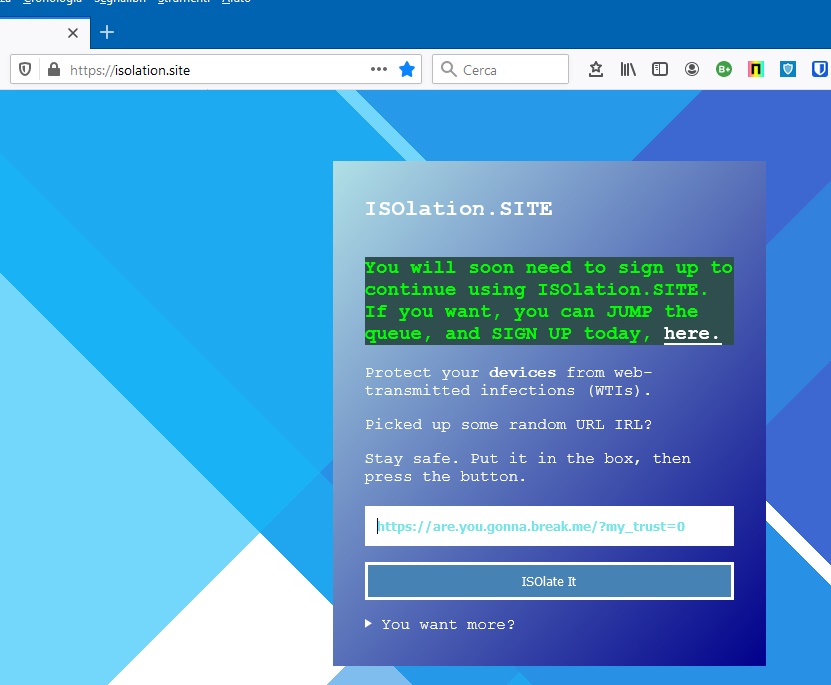The width and height of the screenshot is (831, 685).
Task: Toggle the sidebar view icon
Action: 660,69
